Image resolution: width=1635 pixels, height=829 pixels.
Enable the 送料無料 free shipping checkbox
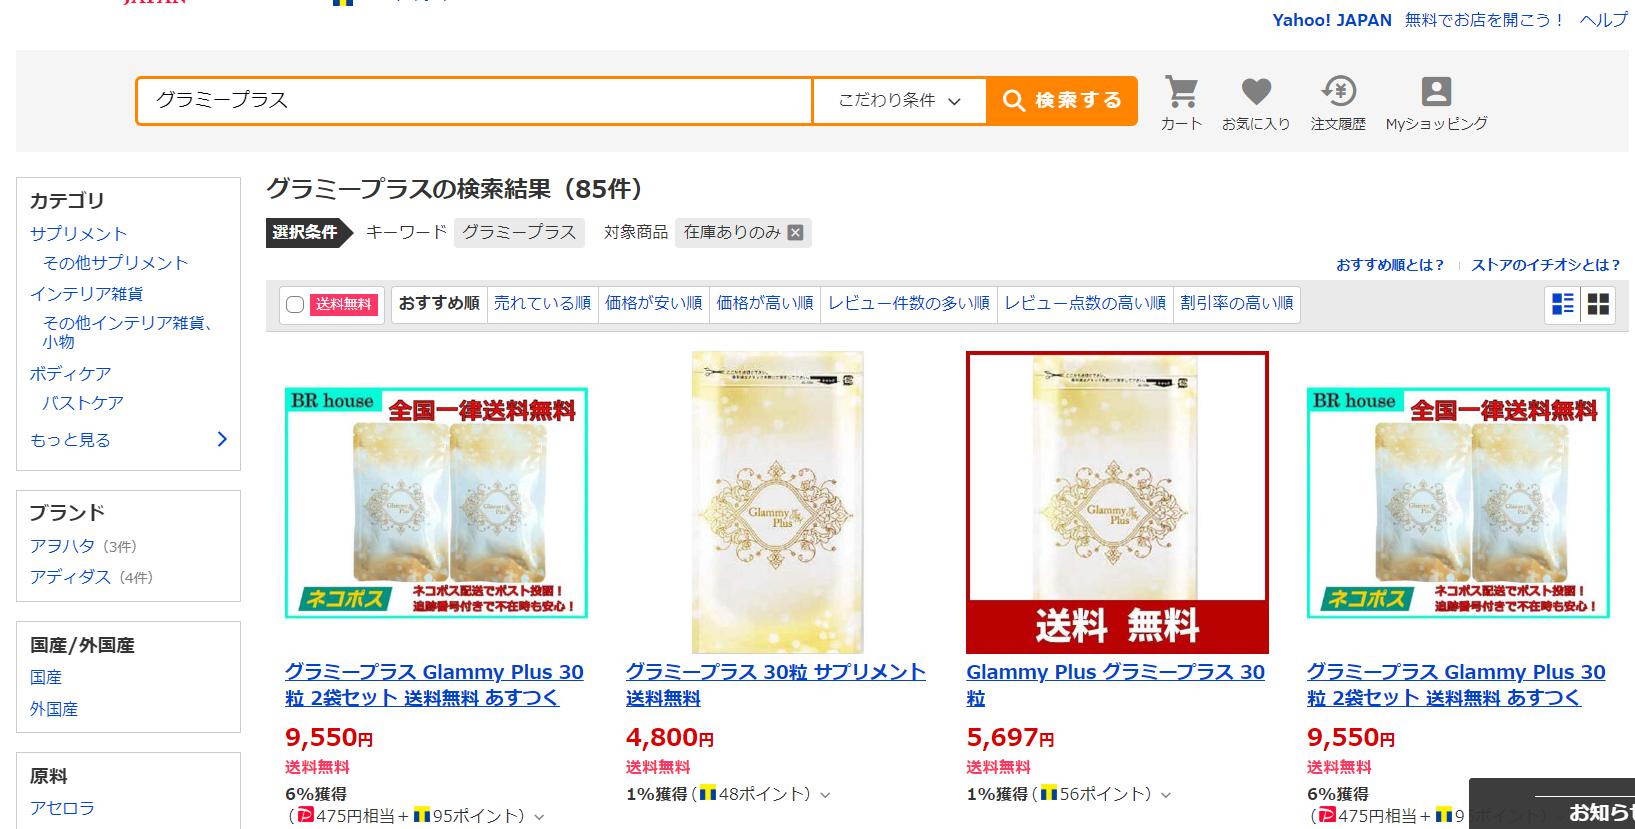(295, 304)
